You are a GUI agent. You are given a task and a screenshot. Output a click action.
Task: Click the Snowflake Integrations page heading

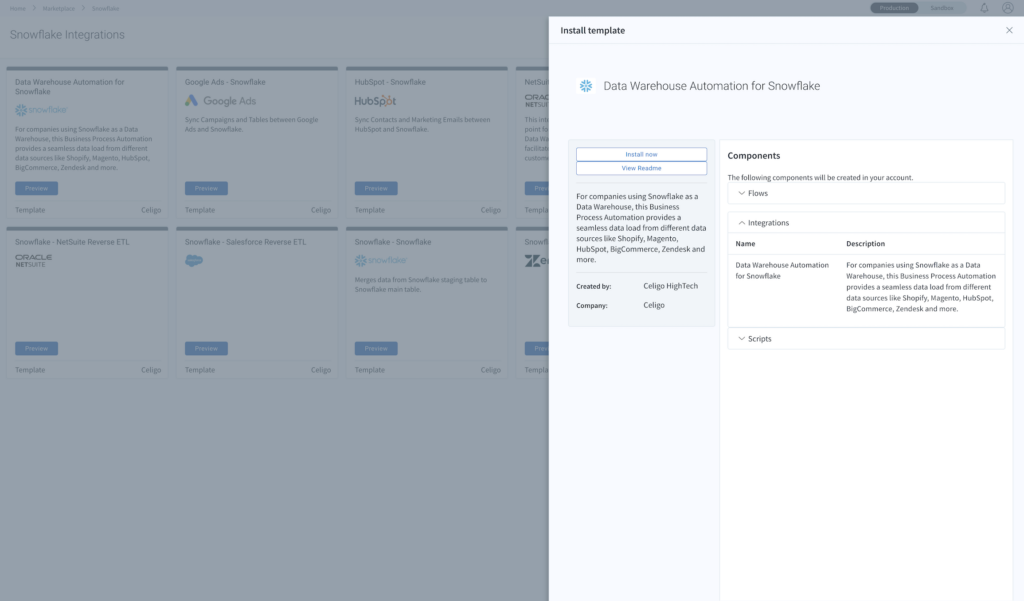[67, 35]
